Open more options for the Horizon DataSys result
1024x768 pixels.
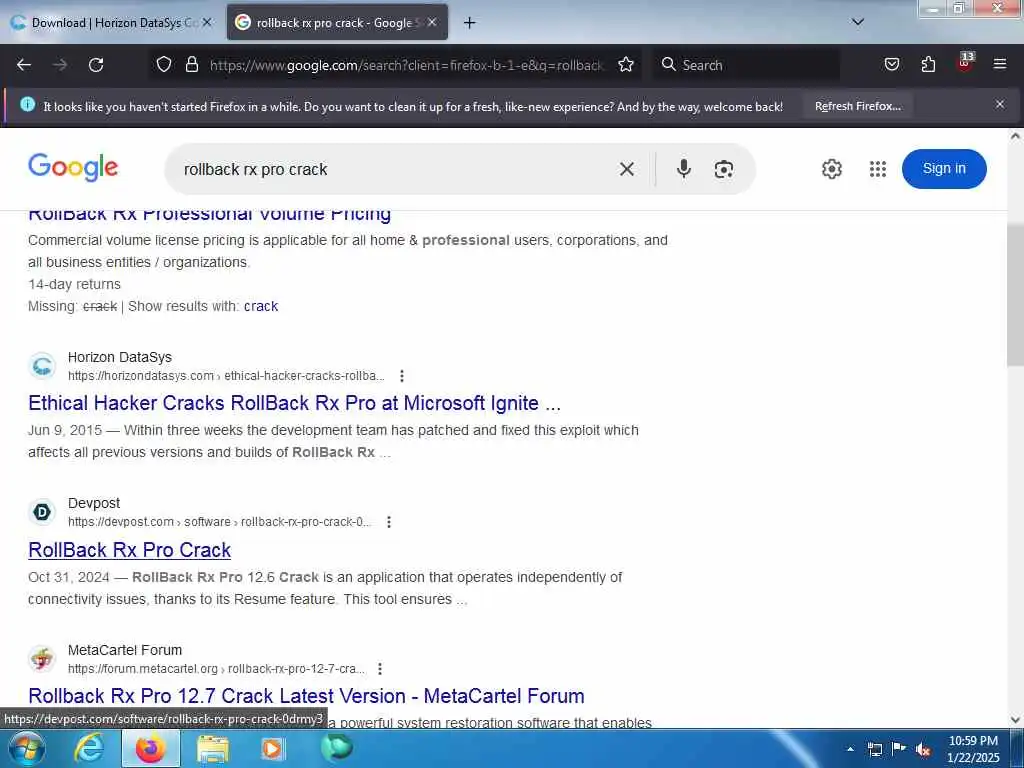[x=402, y=376]
